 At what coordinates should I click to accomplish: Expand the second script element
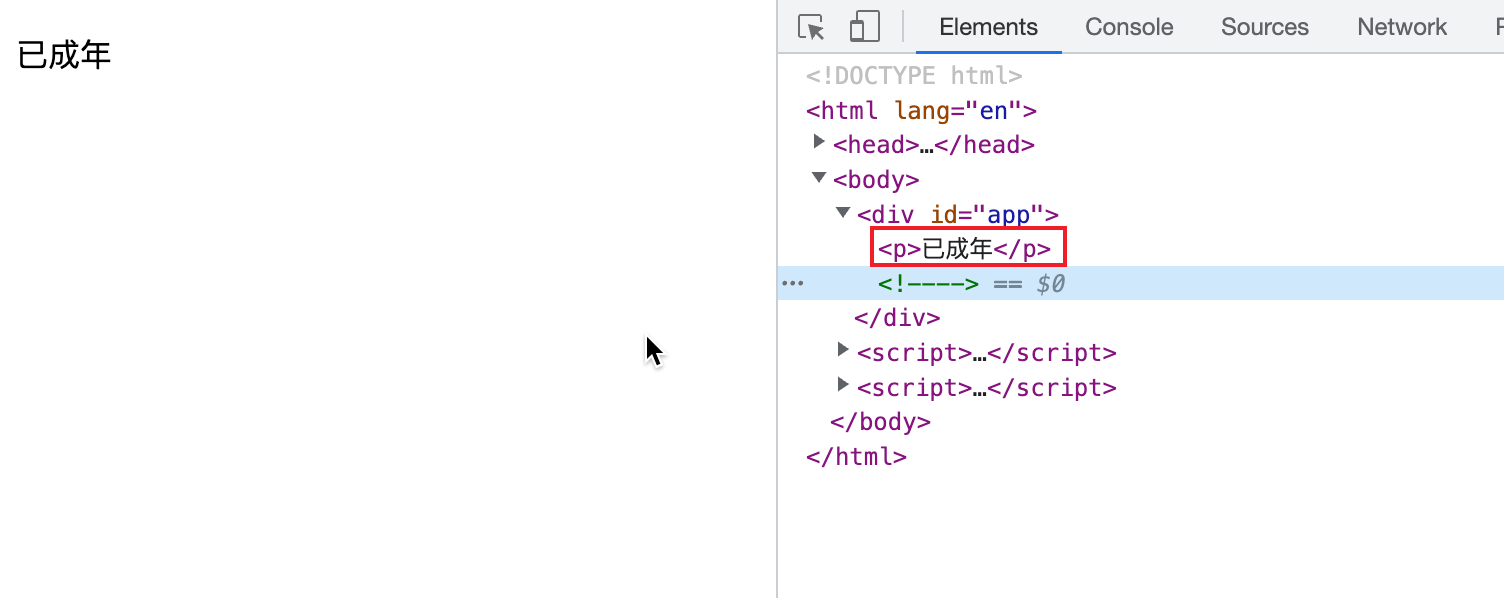click(x=843, y=385)
